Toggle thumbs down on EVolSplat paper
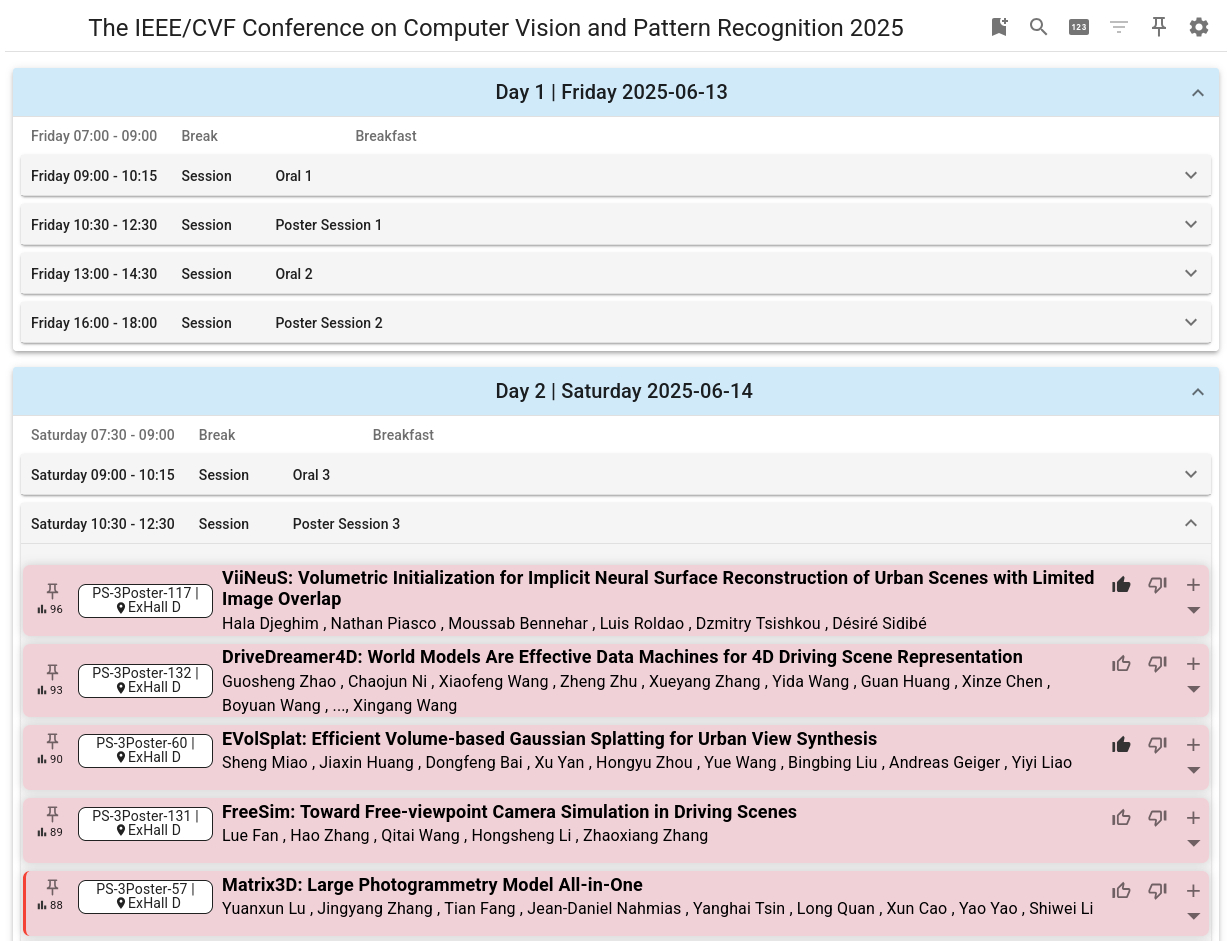Image resolution: width=1229 pixels, height=941 pixels. click(x=1157, y=745)
